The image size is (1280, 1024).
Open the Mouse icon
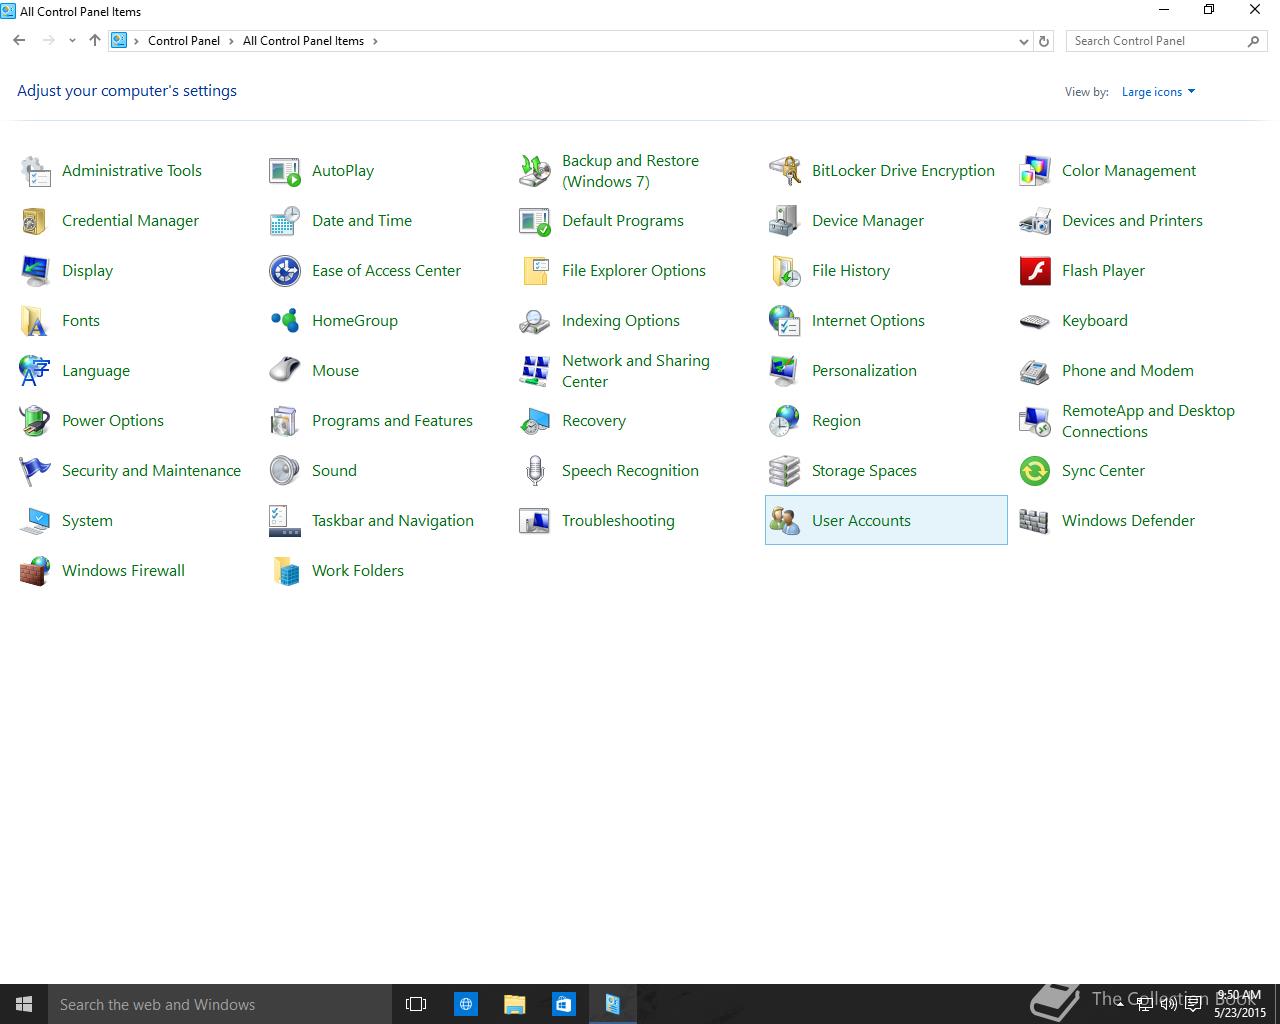coord(285,371)
